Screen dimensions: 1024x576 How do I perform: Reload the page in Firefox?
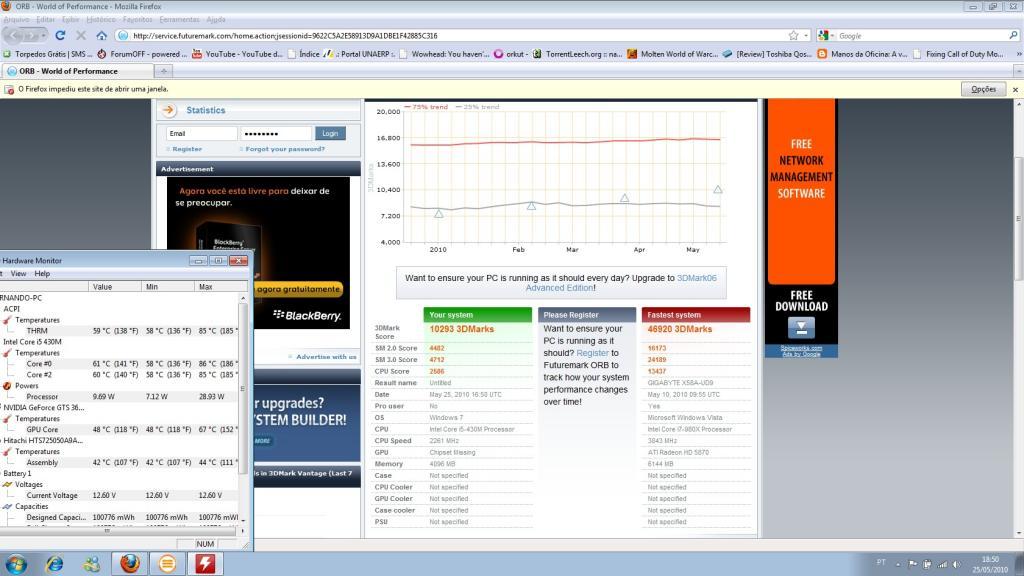[x=60, y=35]
